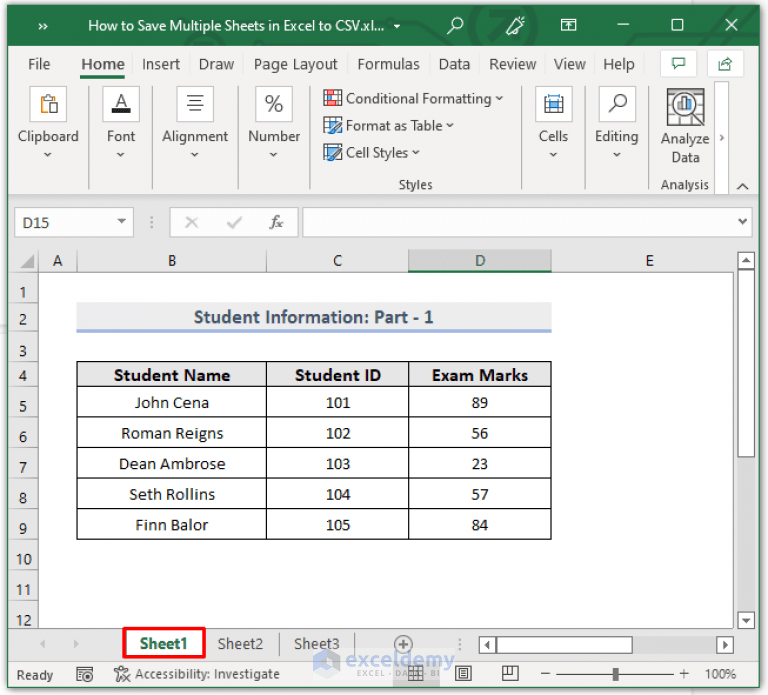Click the Select All corner triangle
Viewport: 768px width, 695px height.
[x=27, y=261]
